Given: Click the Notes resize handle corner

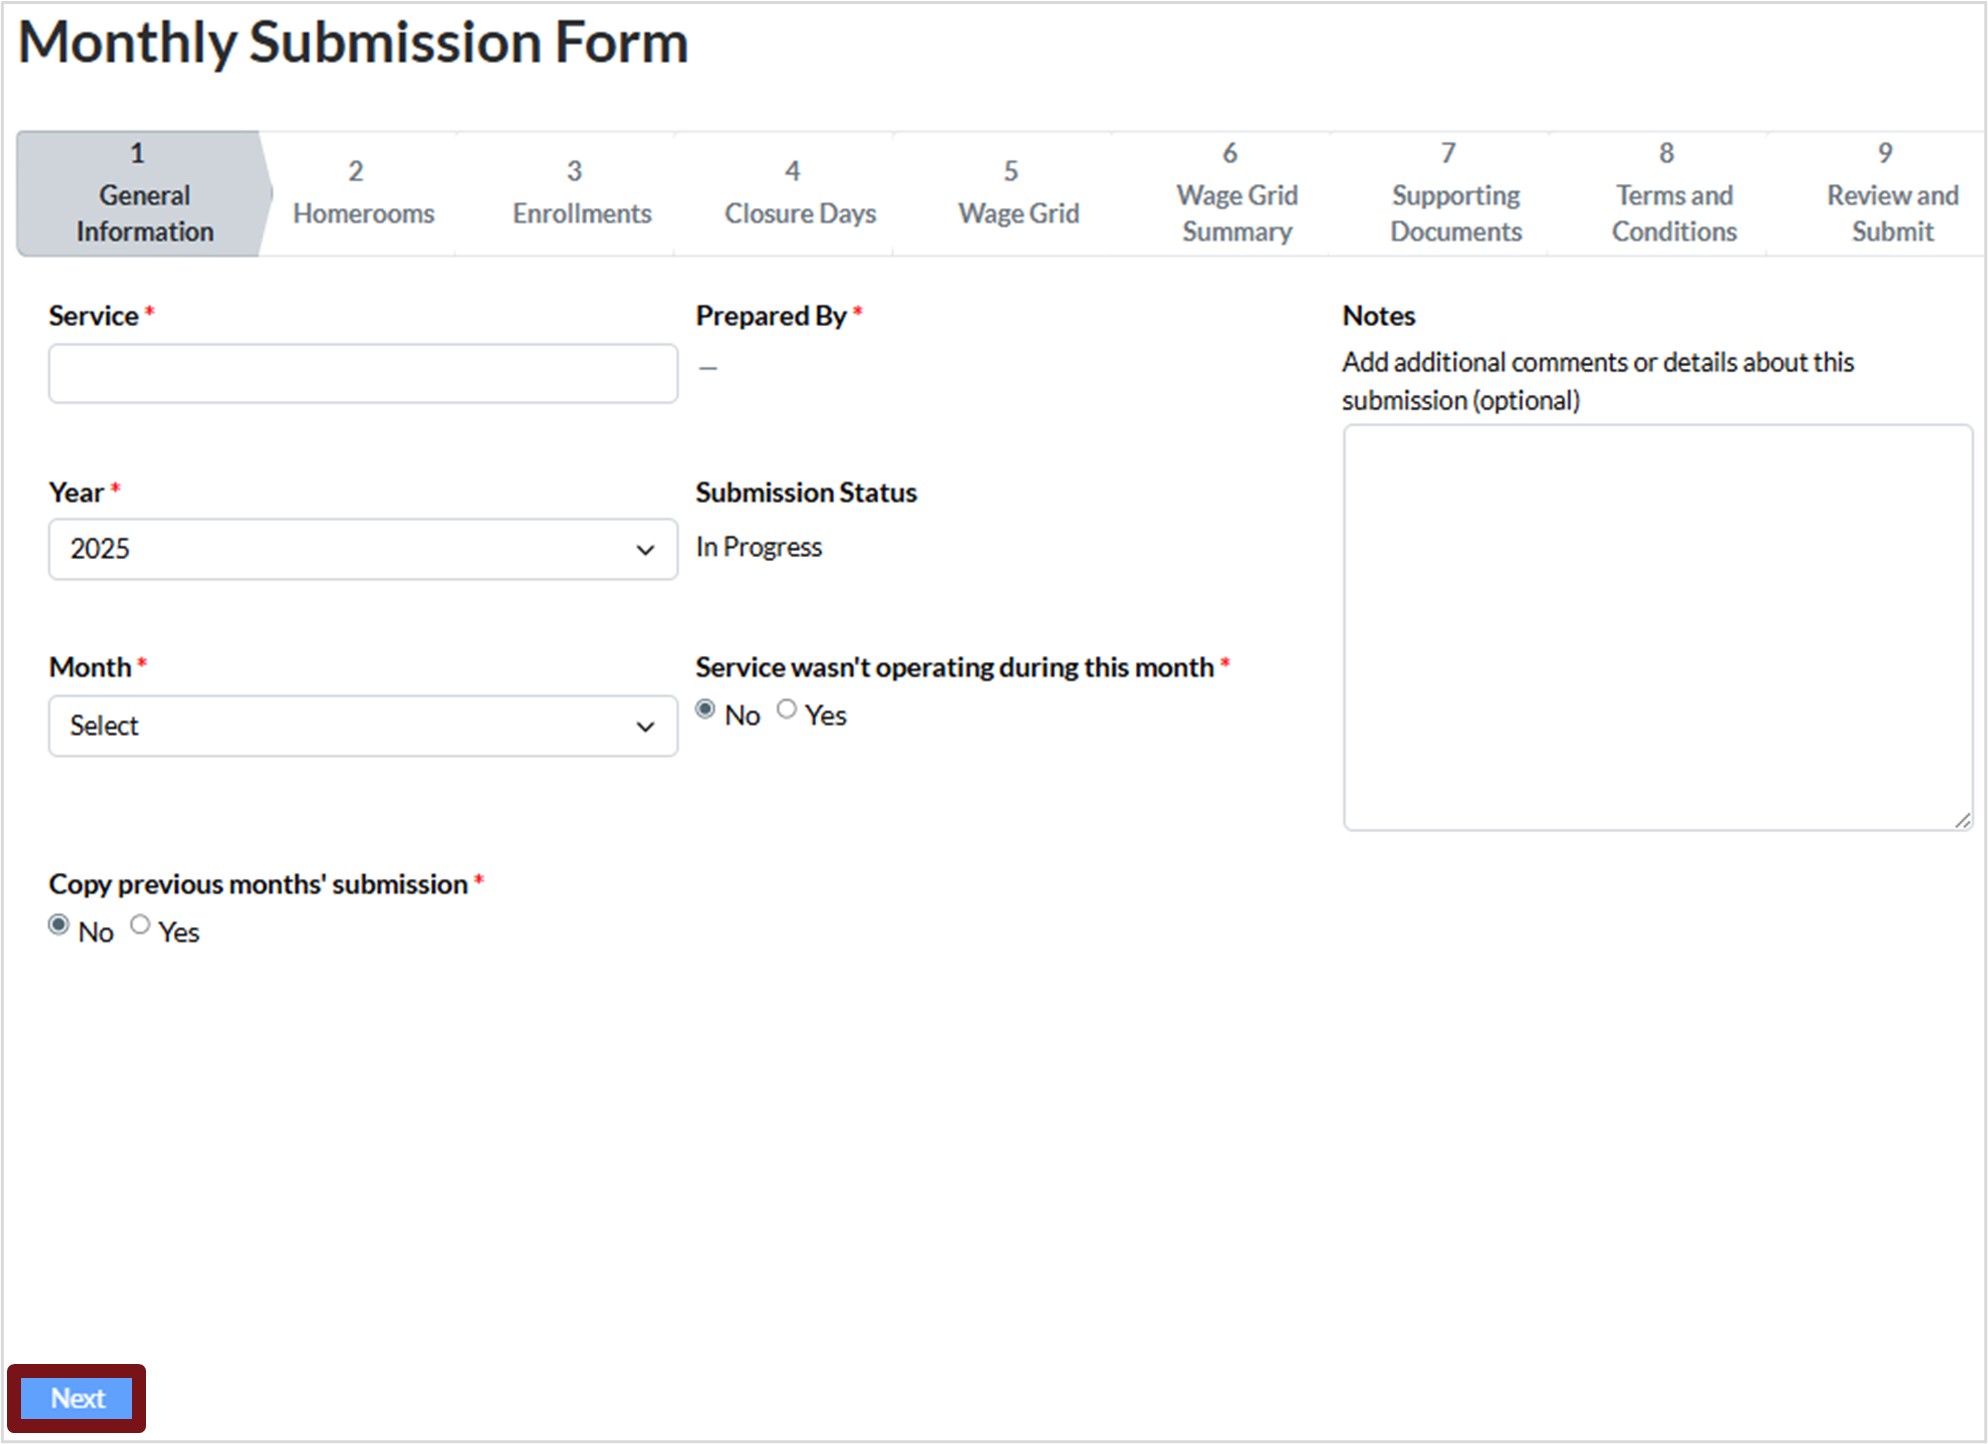Looking at the screenshot, I should (1962, 820).
